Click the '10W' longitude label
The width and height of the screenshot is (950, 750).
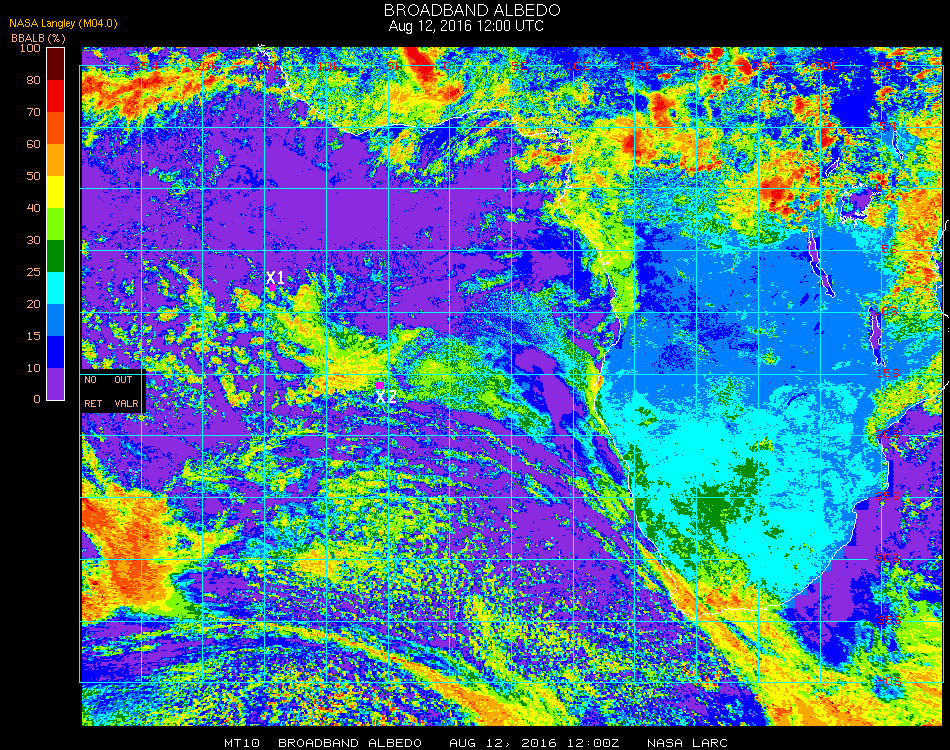click(330, 66)
